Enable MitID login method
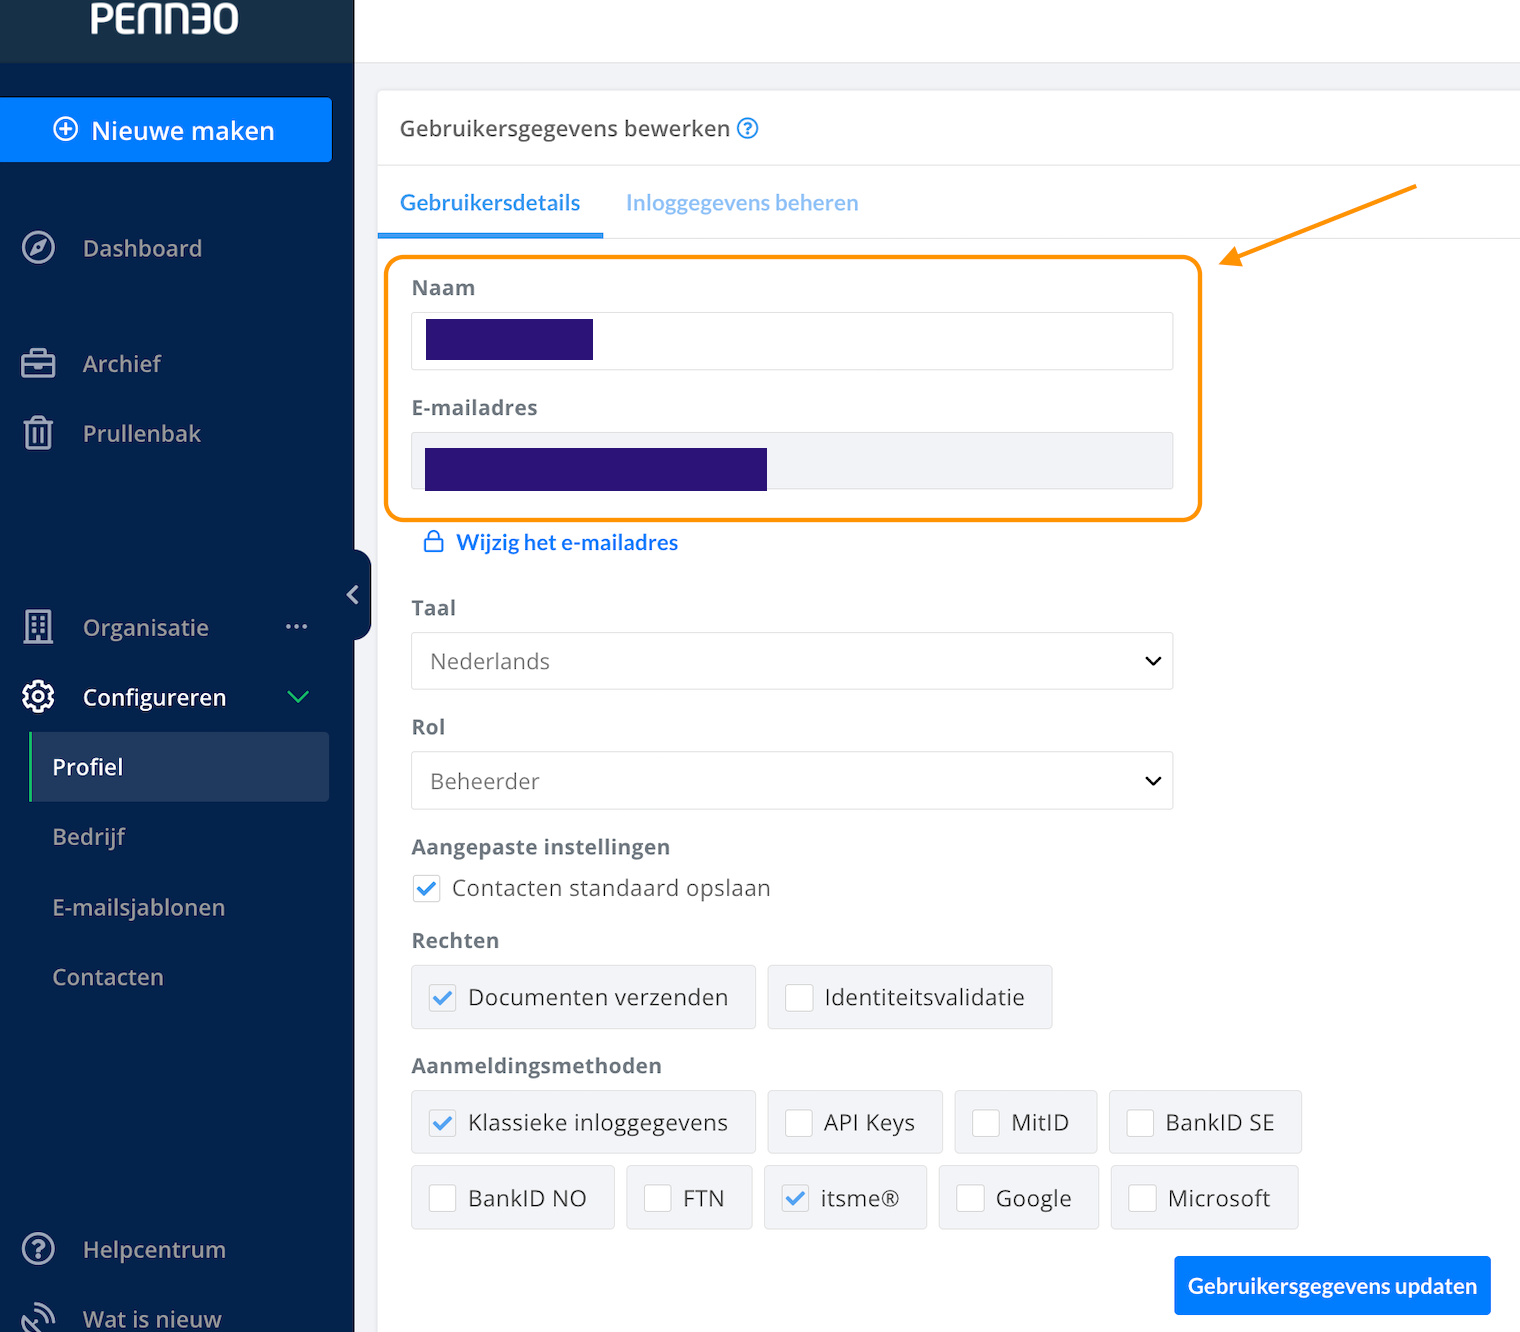 [986, 1122]
